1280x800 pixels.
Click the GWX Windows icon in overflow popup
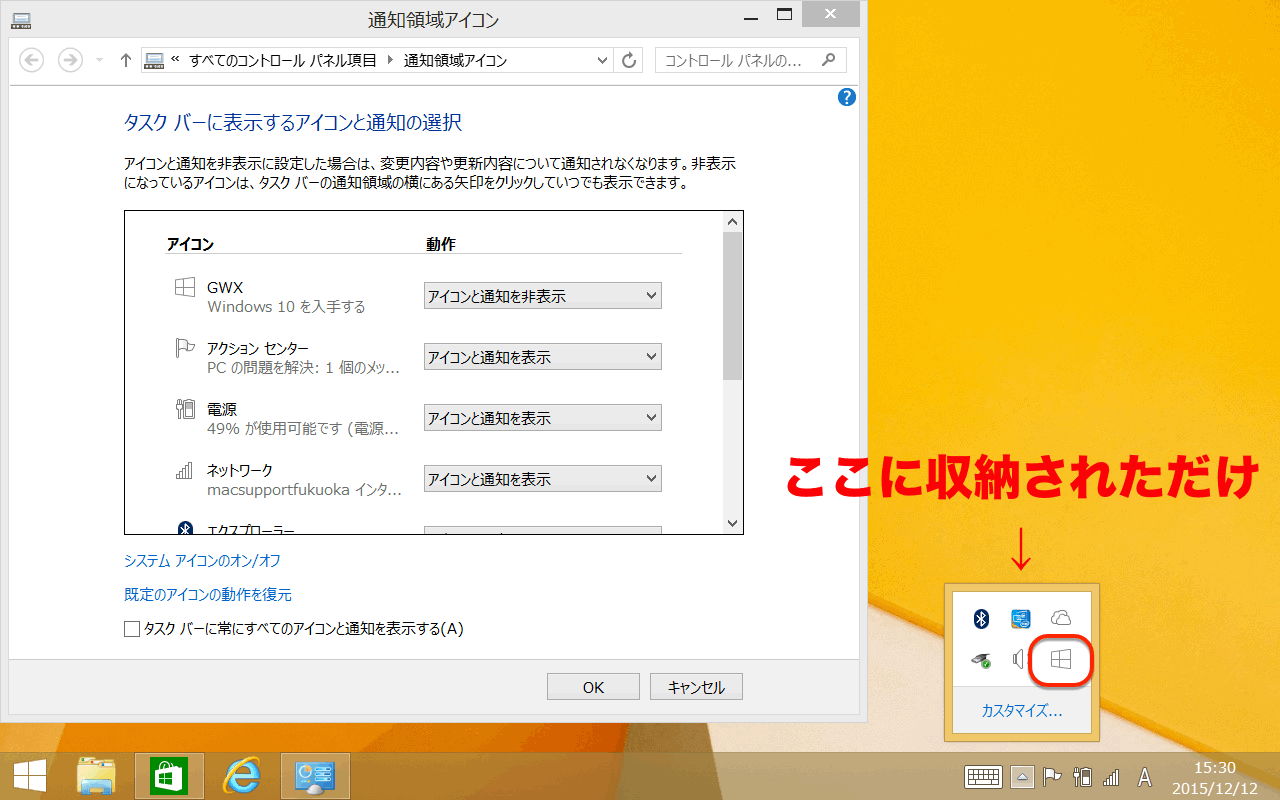tap(1061, 659)
